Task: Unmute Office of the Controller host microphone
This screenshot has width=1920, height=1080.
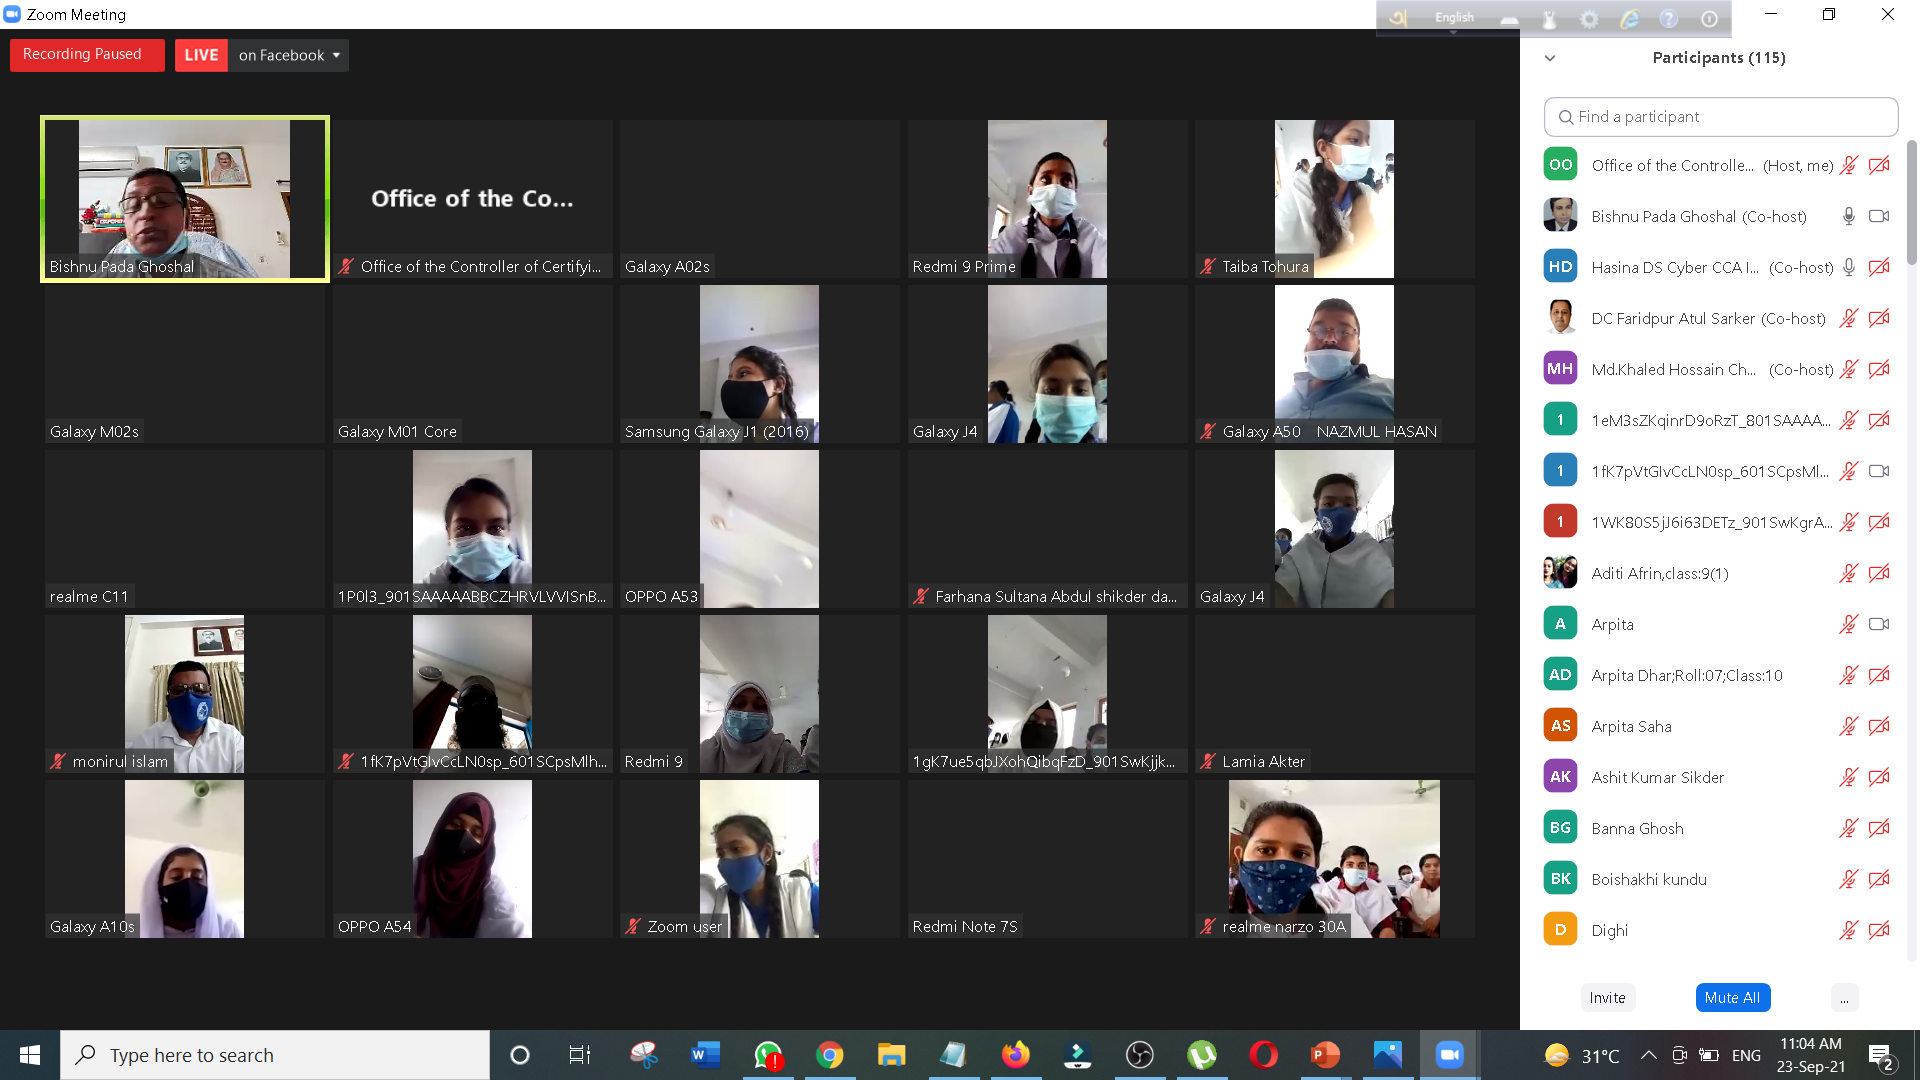Action: click(x=1849, y=165)
